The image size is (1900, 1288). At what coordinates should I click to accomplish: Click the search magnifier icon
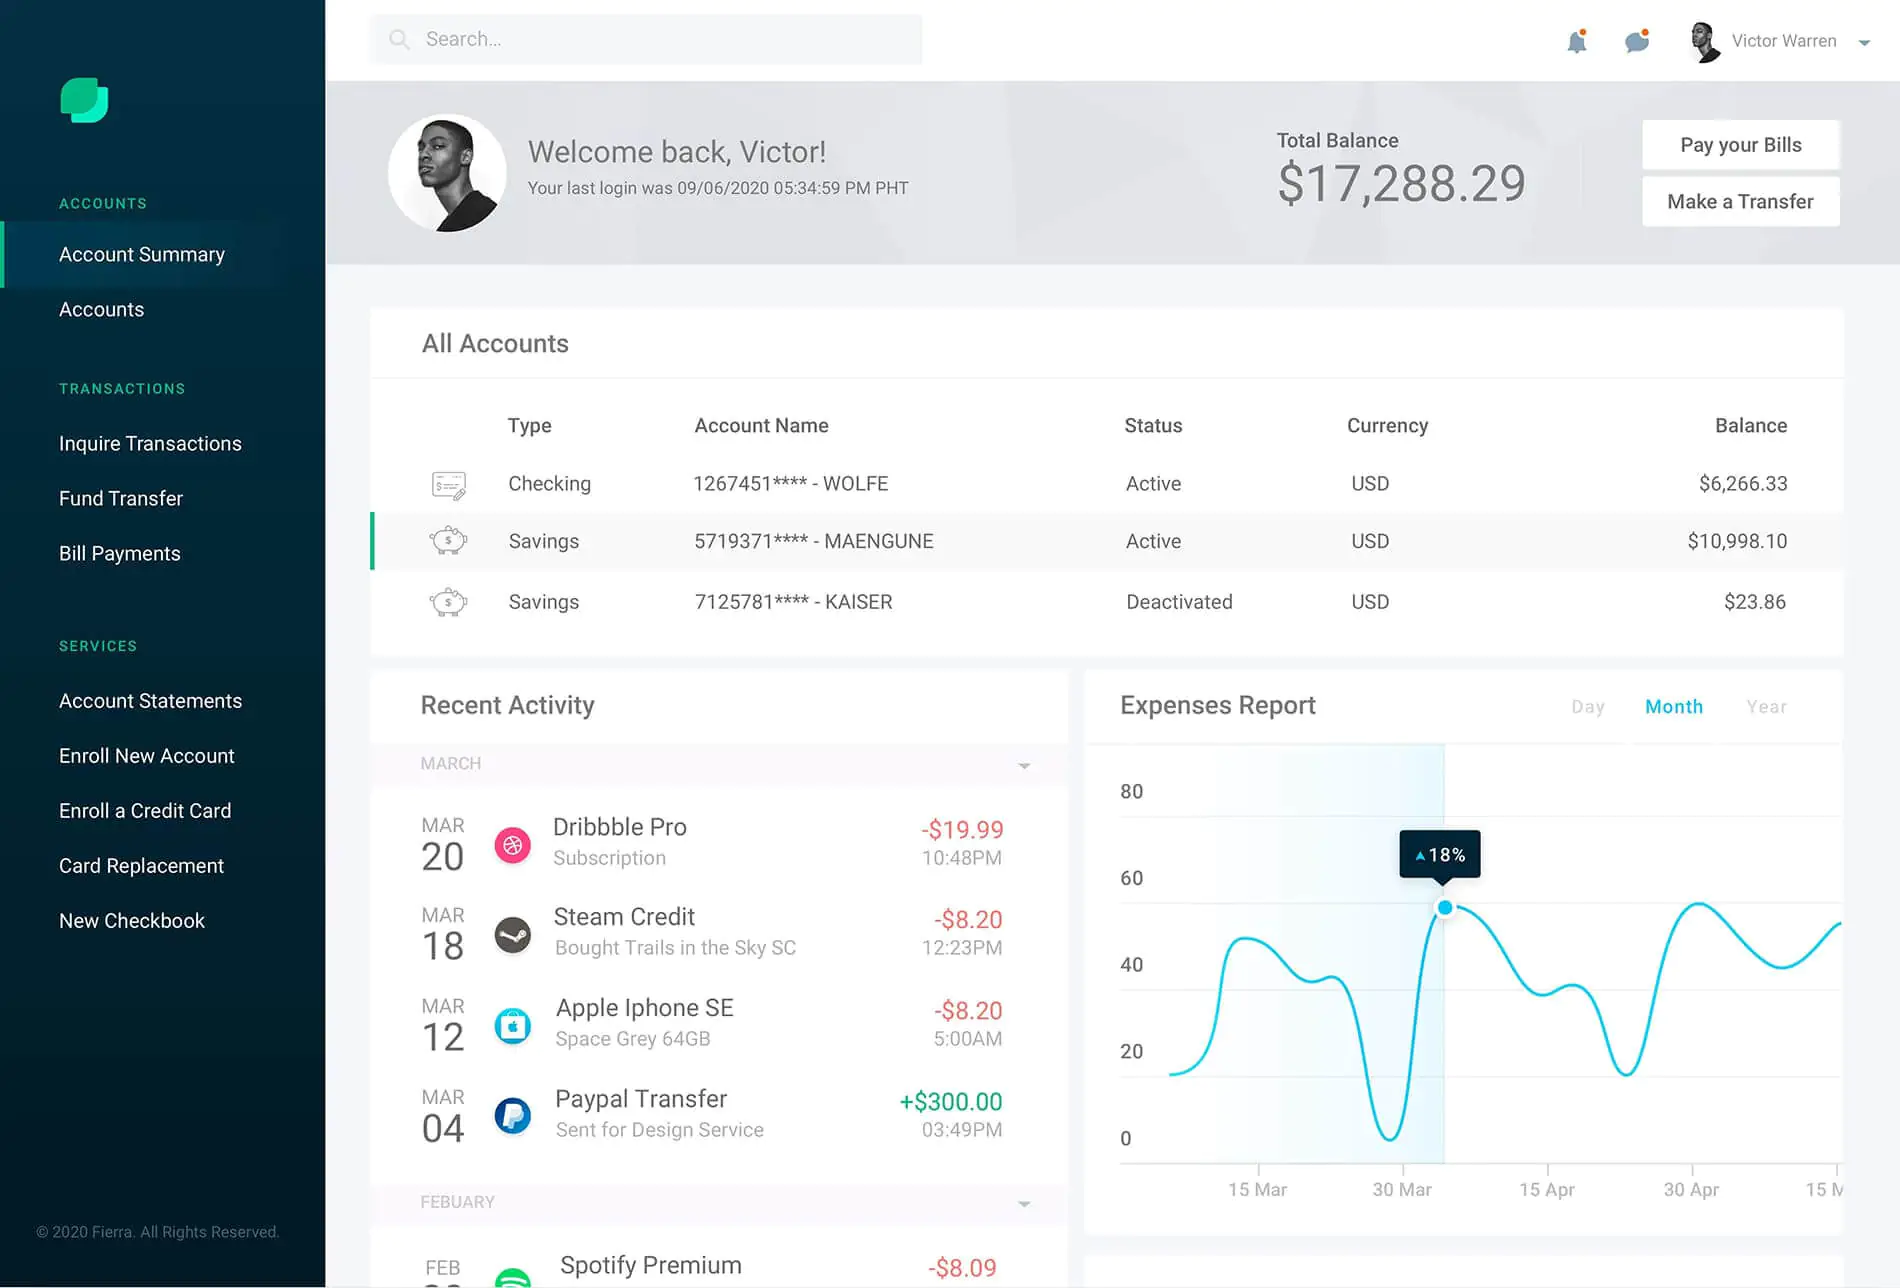399,39
